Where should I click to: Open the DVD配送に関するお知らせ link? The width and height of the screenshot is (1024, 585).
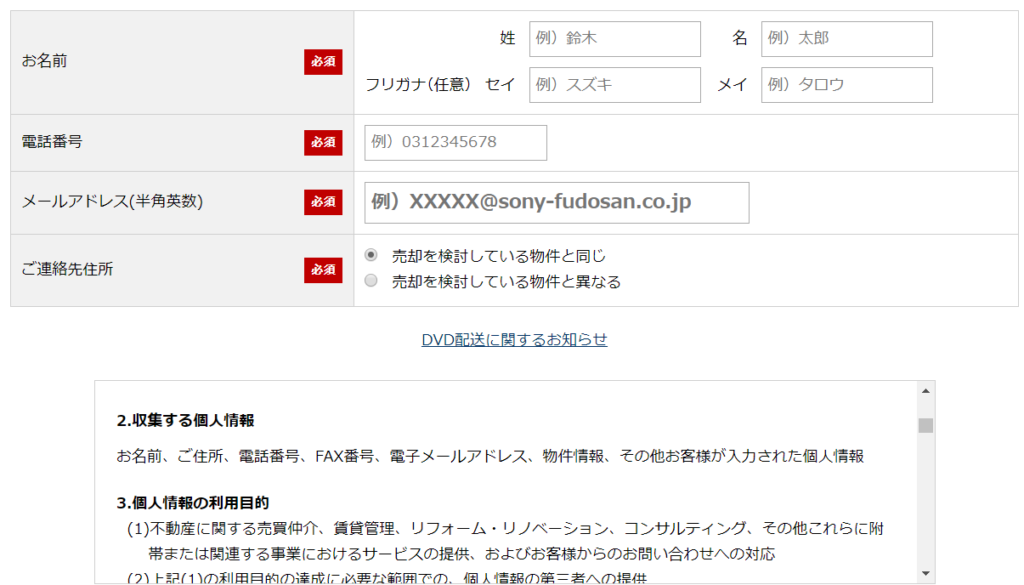pyautogui.click(x=516, y=339)
